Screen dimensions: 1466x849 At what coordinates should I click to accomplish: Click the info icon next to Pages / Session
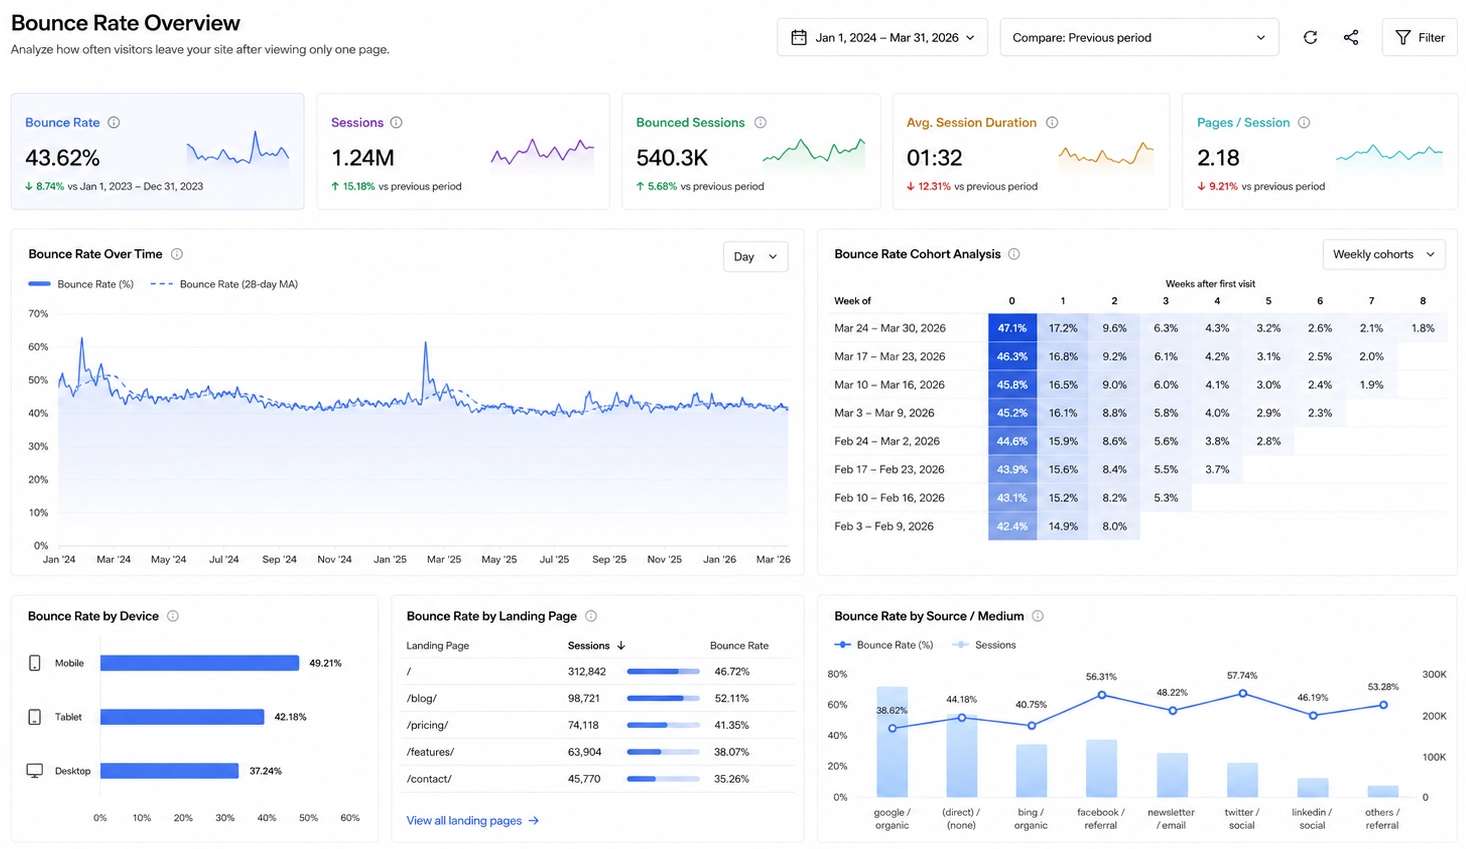(x=1304, y=122)
